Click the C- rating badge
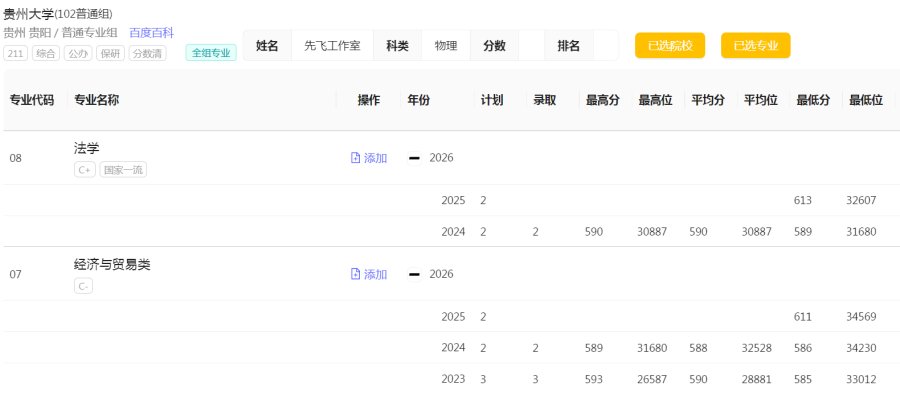Screen dimensions: 900x394 pyautogui.click(x=83, y=286)
